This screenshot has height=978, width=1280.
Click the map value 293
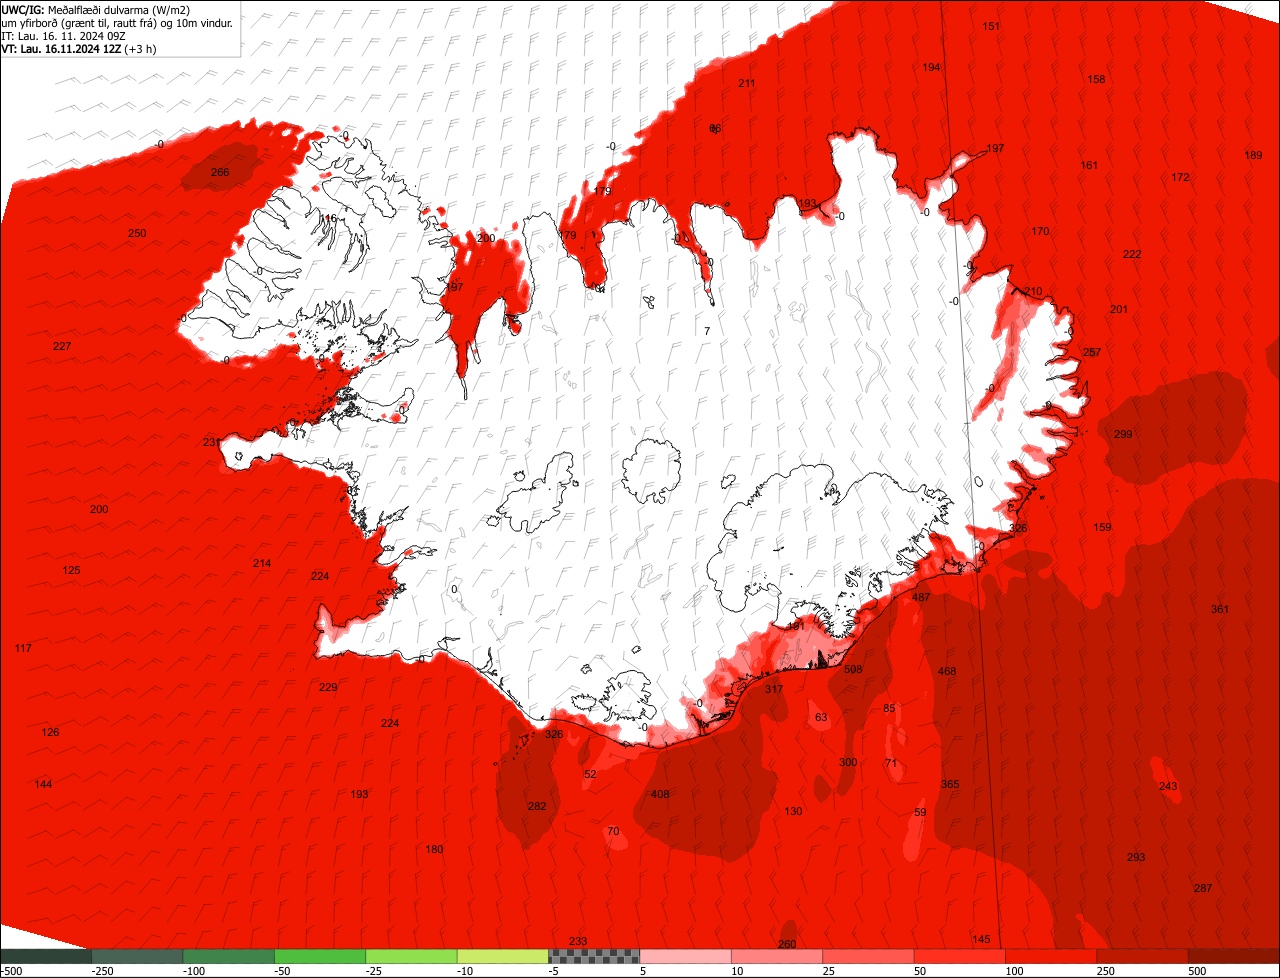pos(1136,857)
